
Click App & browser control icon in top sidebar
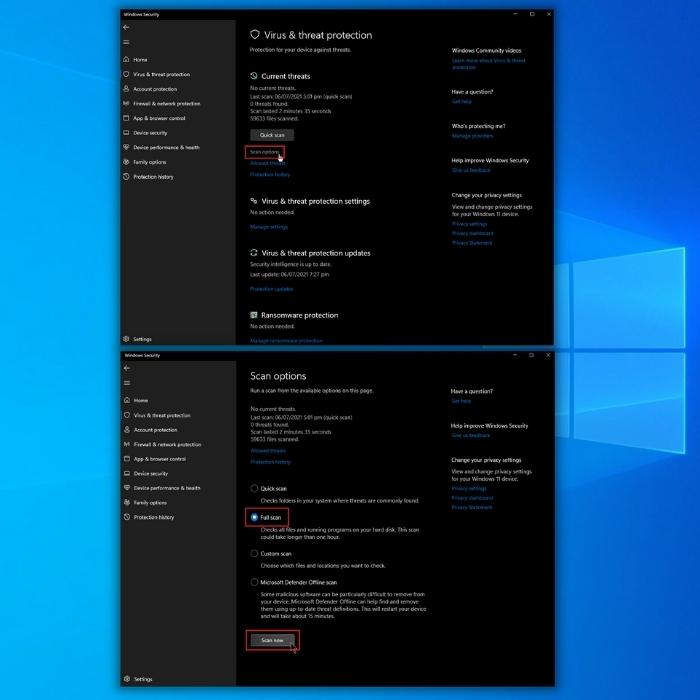tap(126, 118)
